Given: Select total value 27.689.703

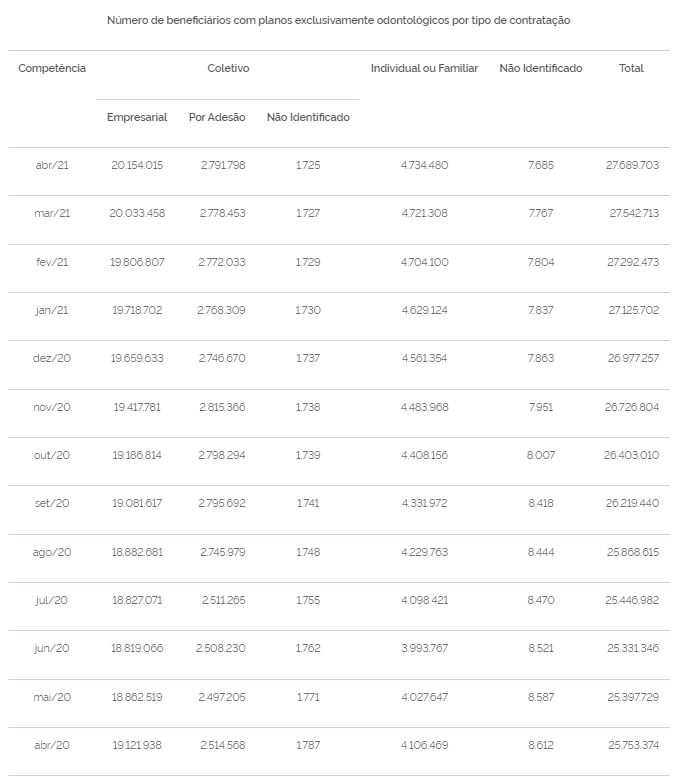Looking at the screenshot, I should [x=632, y=166].
